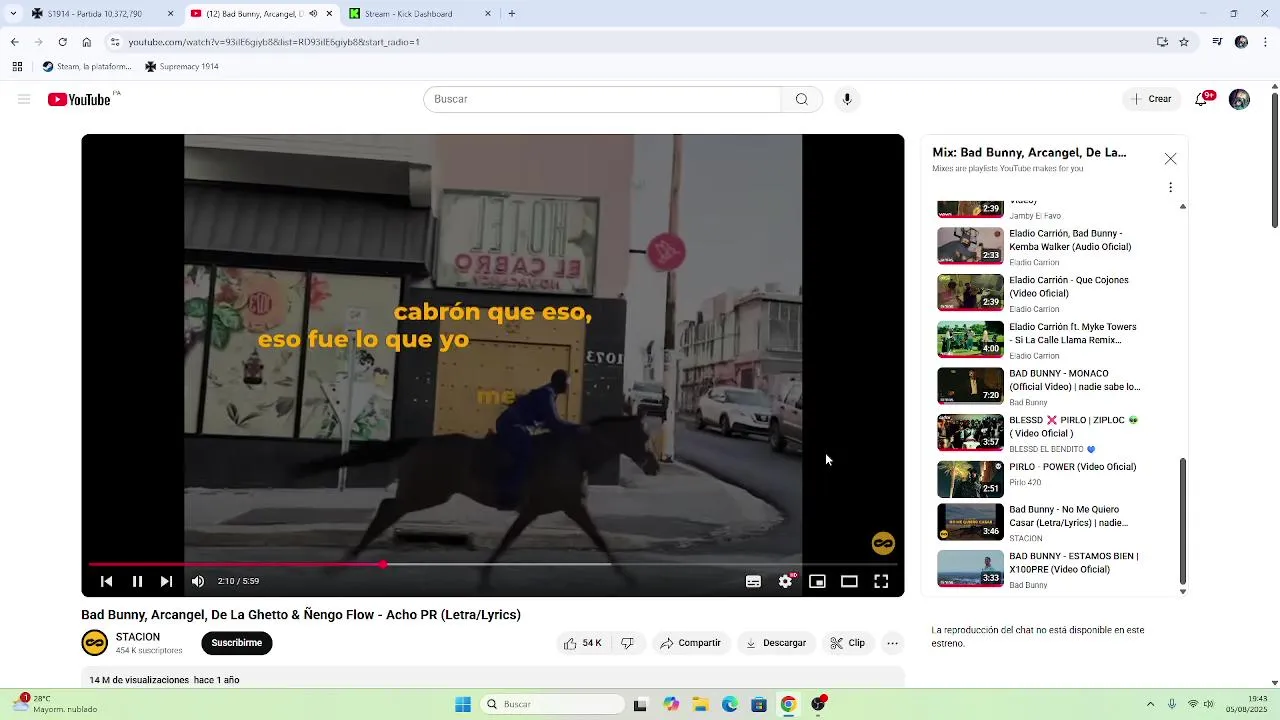Skip to the previous video
This screenshot has width=1280, height=720.
106,581
